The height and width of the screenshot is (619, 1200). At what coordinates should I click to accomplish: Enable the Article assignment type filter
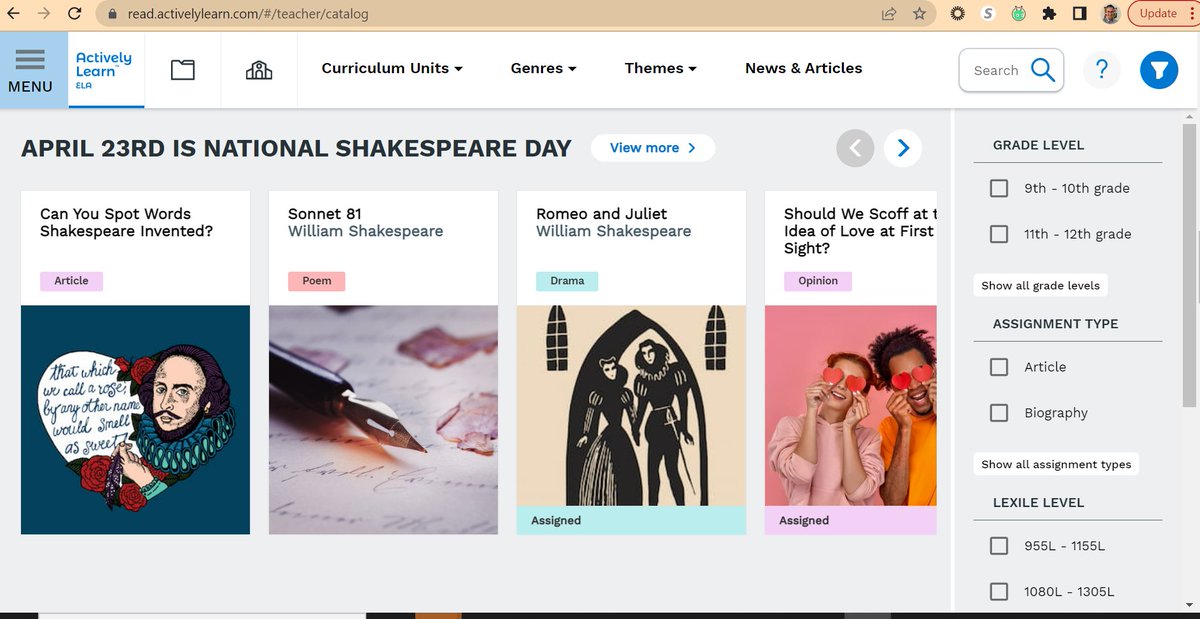[x=998, y=367]
